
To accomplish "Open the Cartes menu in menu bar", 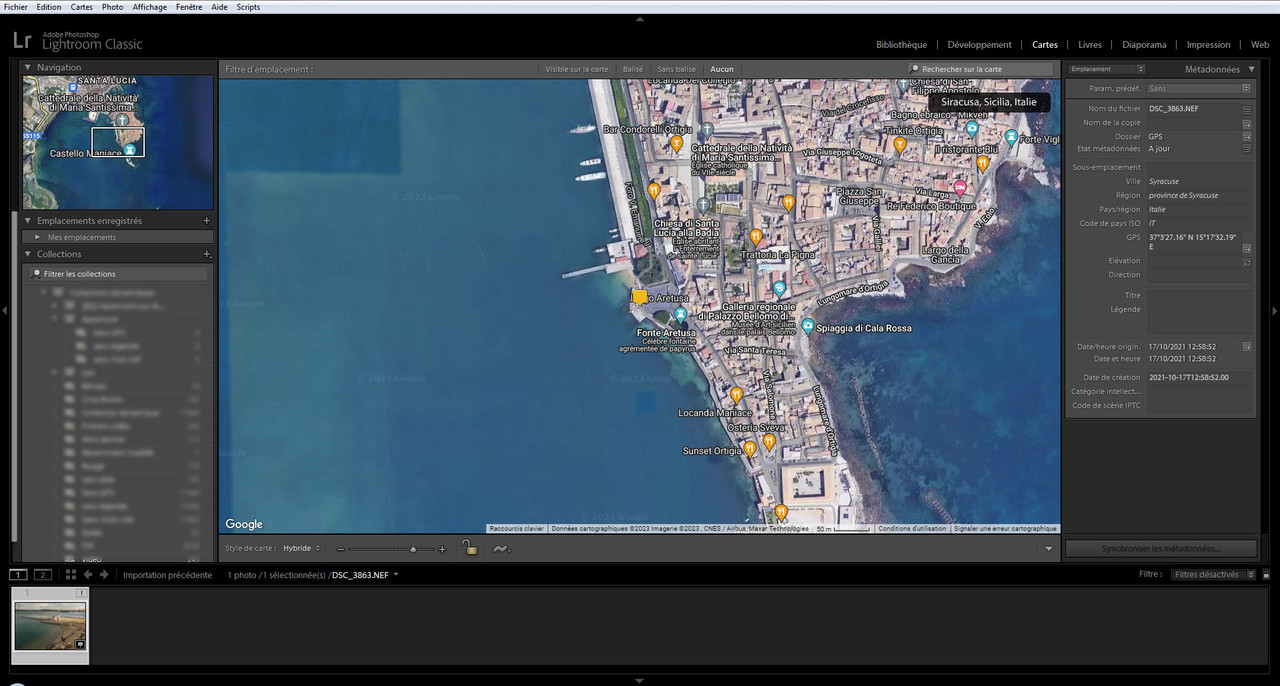I will tap(82, 7).
